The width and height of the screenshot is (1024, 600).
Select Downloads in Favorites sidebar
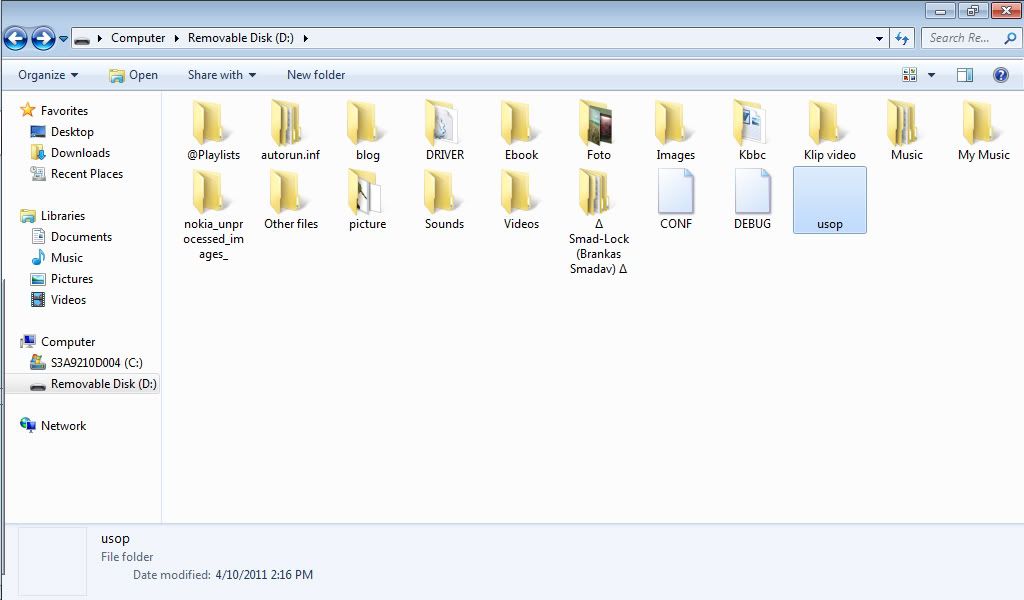point(80,153)
